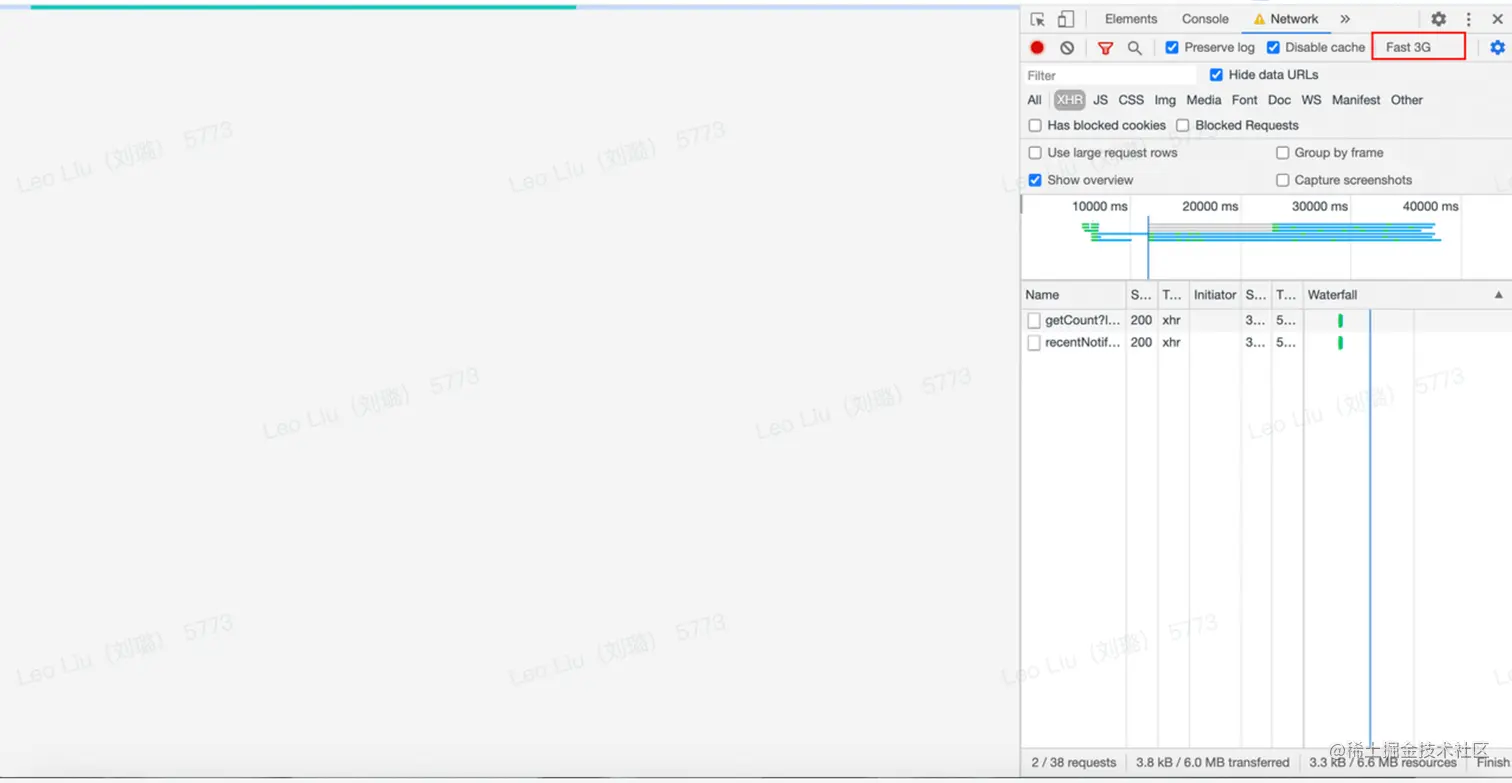Click the getCount waterfall green bar
This screenshot has width=1512, height=783.
coord(1340,321)
